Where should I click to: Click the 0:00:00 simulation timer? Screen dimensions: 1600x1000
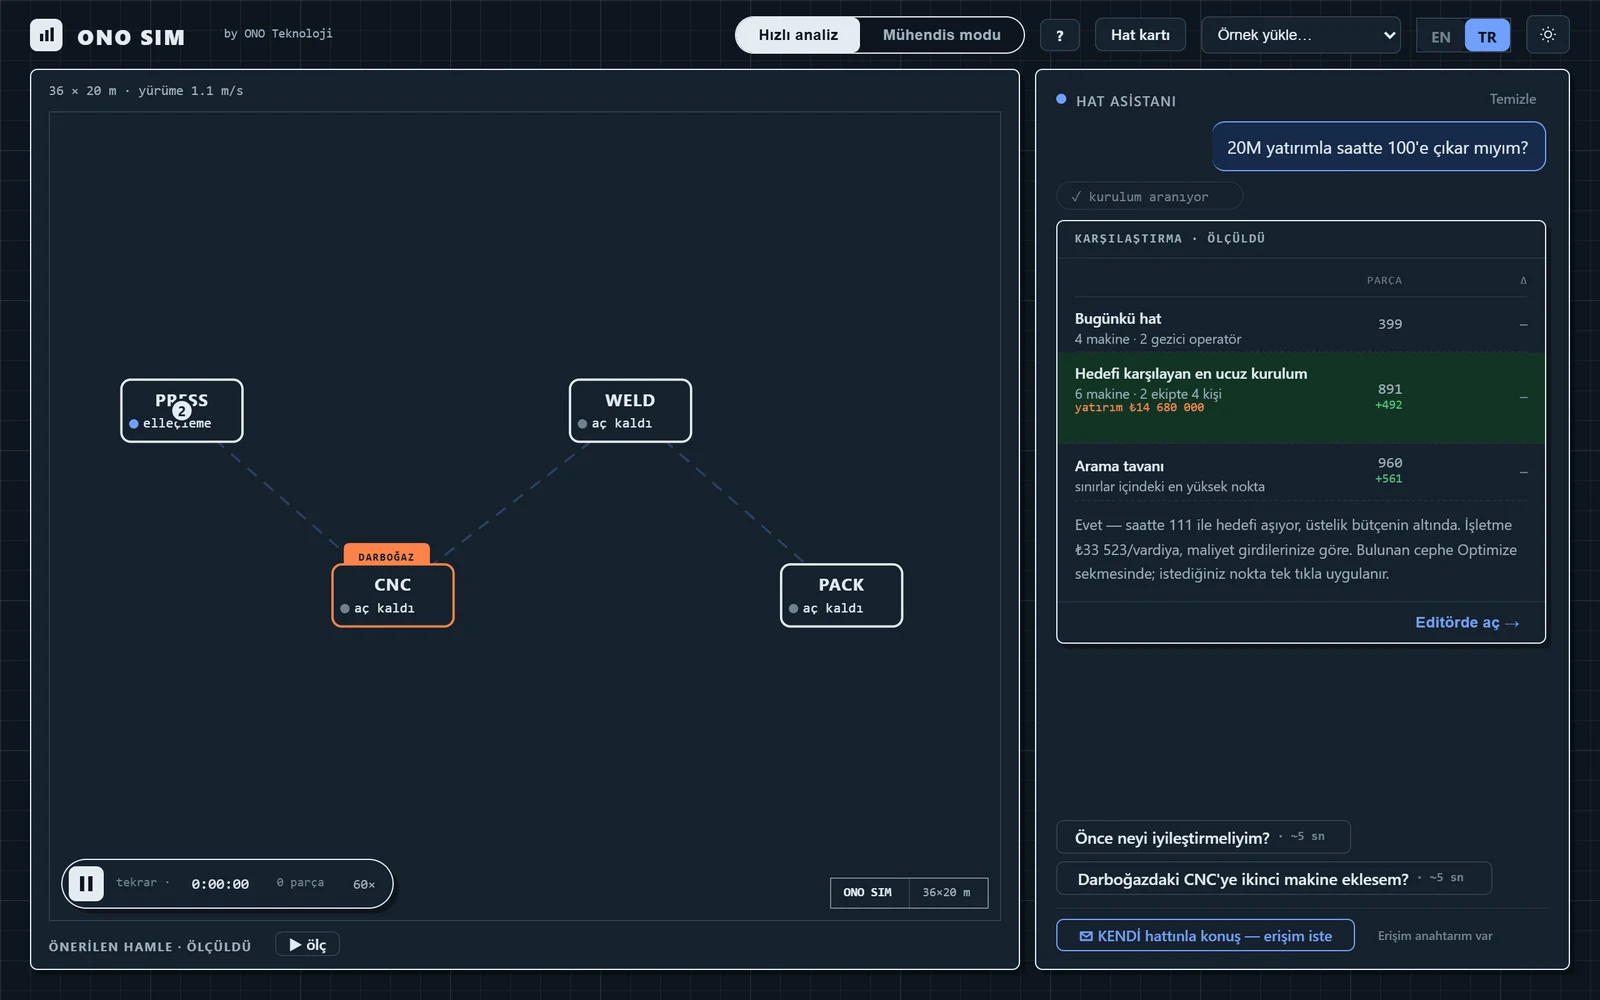(x=220, y=884)
